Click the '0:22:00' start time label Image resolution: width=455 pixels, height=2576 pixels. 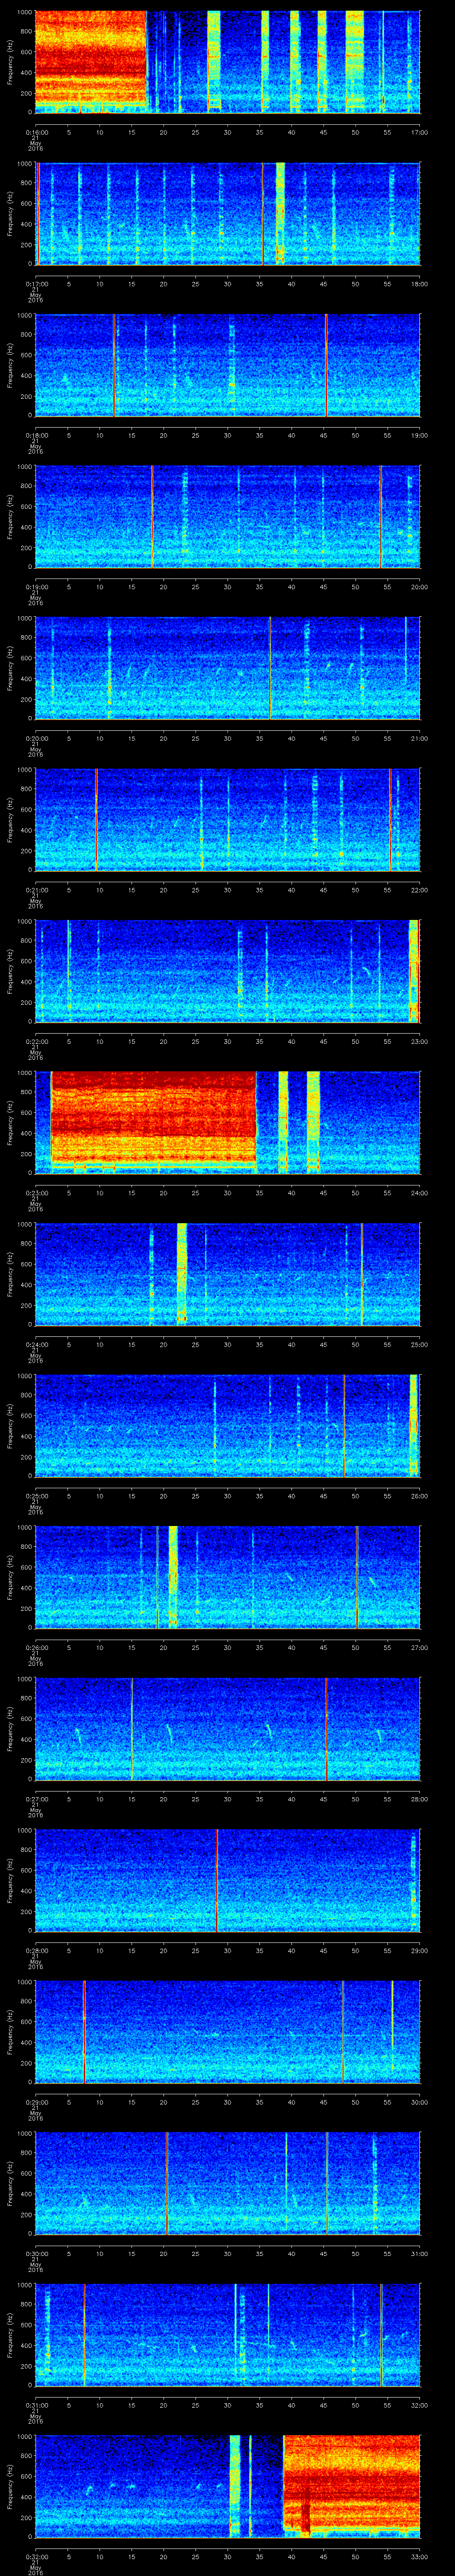[x=36, y=1041]
